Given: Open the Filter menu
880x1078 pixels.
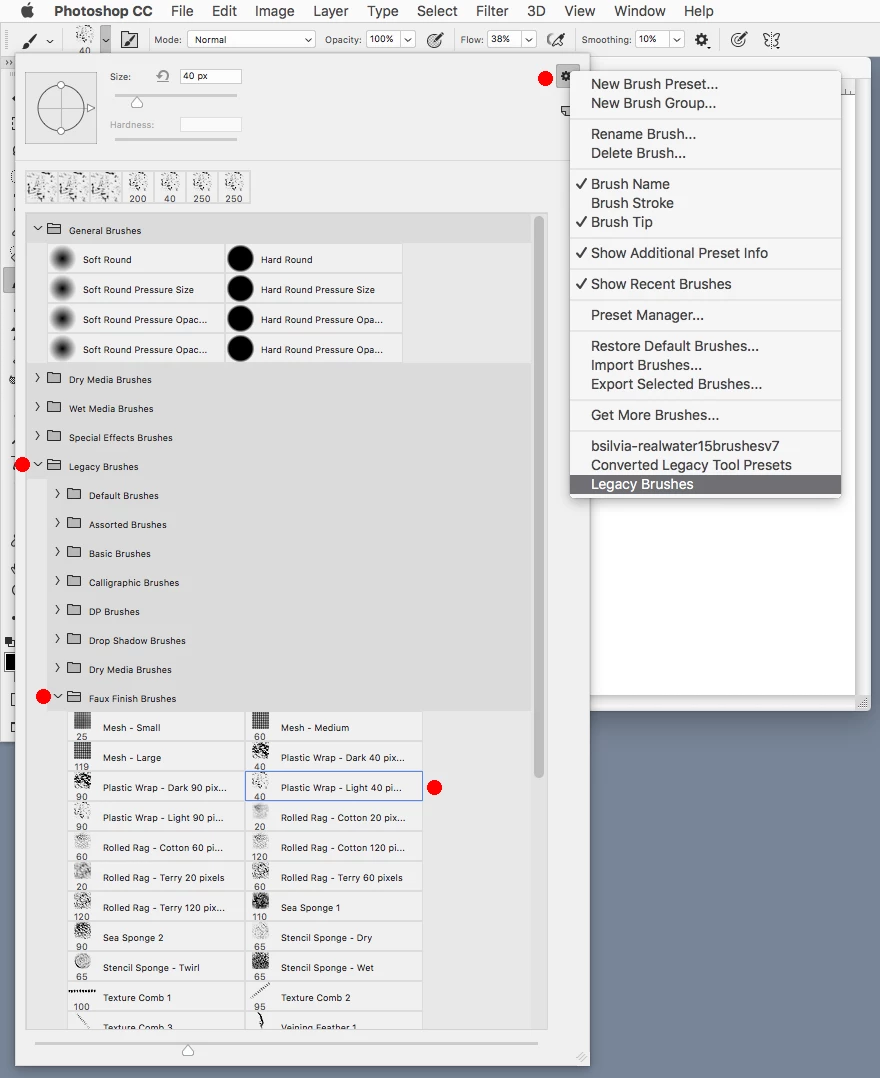Looking at the screenshot, I should [x=492, y=11].
